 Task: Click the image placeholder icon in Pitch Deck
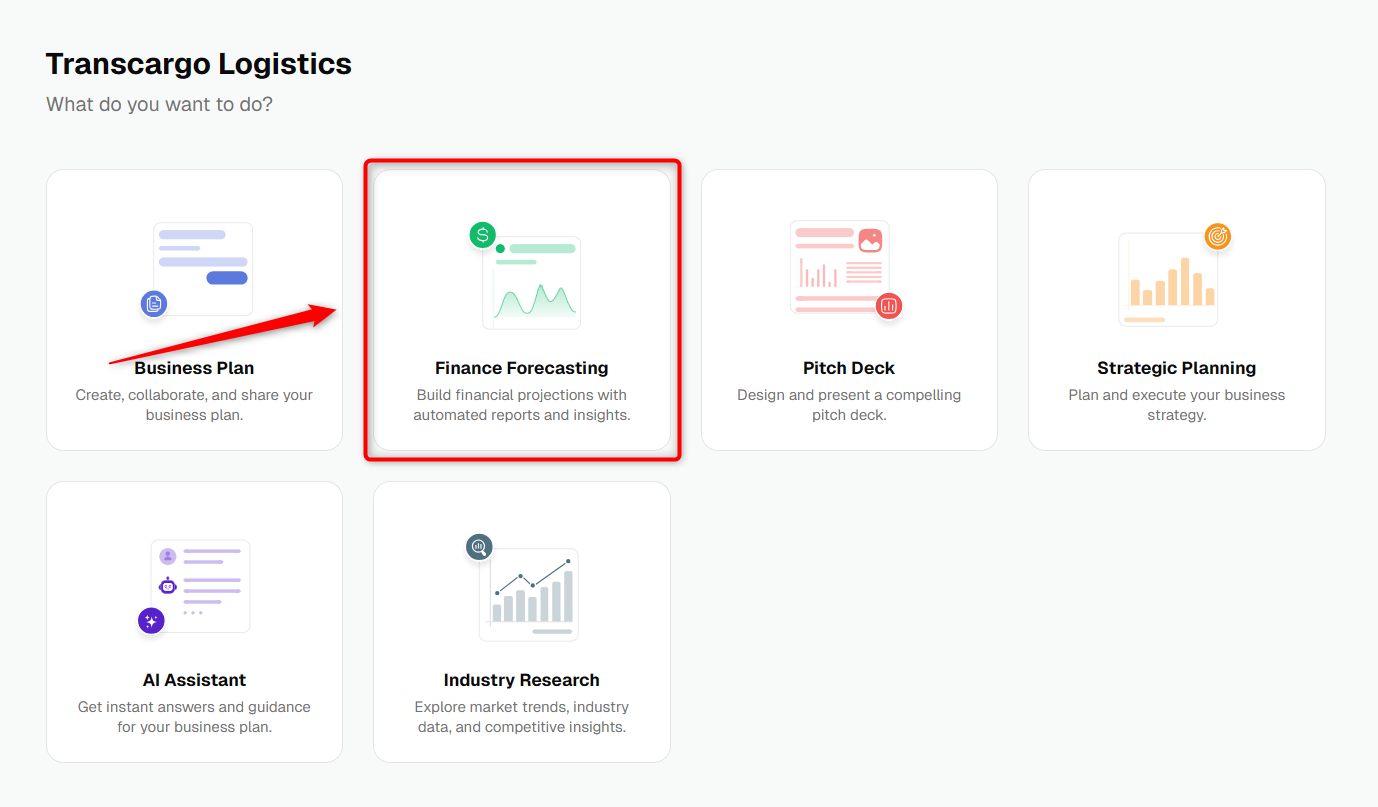tap(870, 241)
